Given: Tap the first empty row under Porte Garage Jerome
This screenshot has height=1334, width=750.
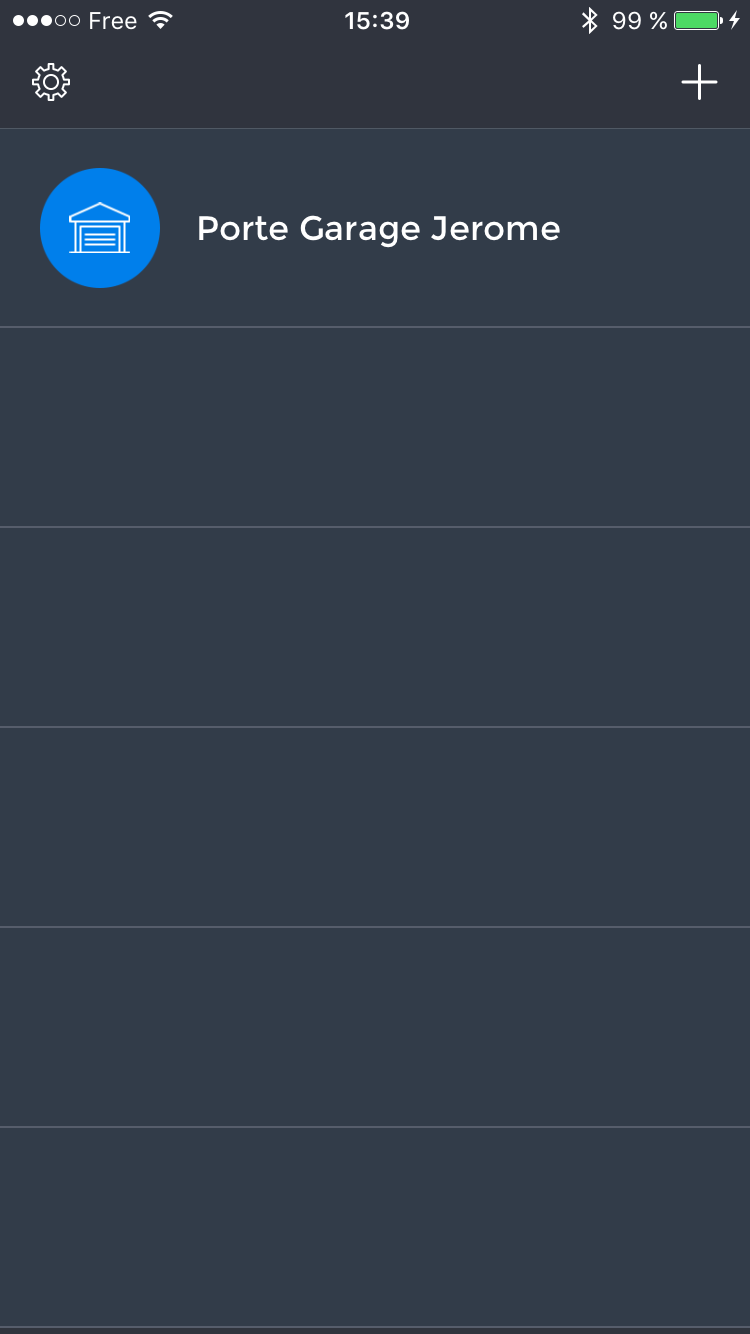Looking at the screenshot, I should coord(375,427).
